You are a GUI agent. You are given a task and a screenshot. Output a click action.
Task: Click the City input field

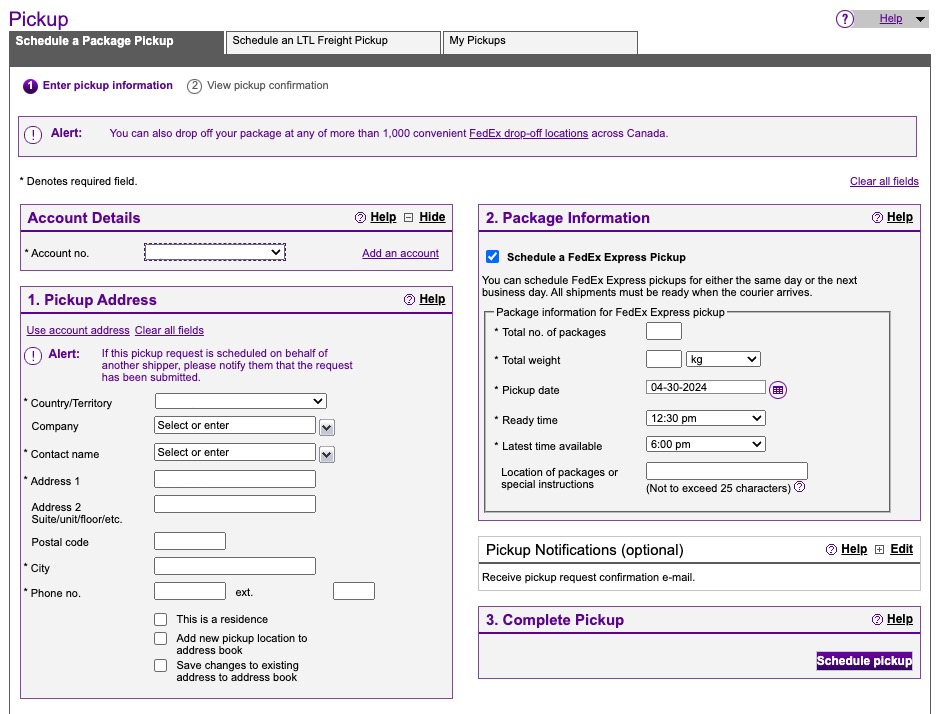(x=235, y=566)
